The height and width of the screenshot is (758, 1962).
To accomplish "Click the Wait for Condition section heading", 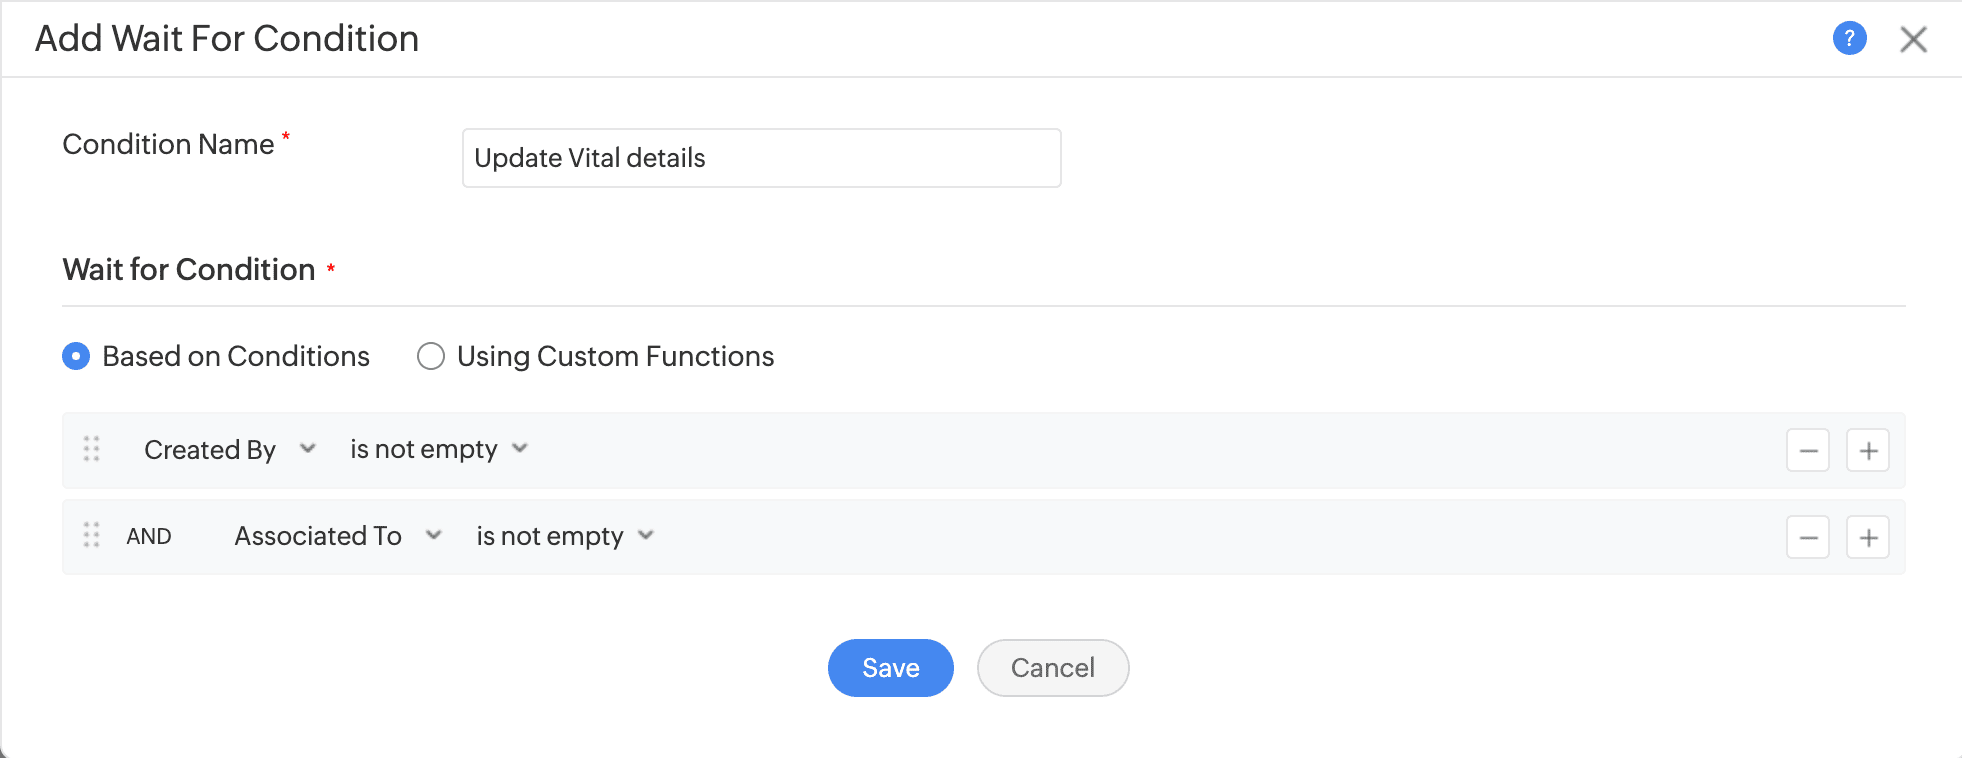I will pyautogui.click(x=189, y=270).
